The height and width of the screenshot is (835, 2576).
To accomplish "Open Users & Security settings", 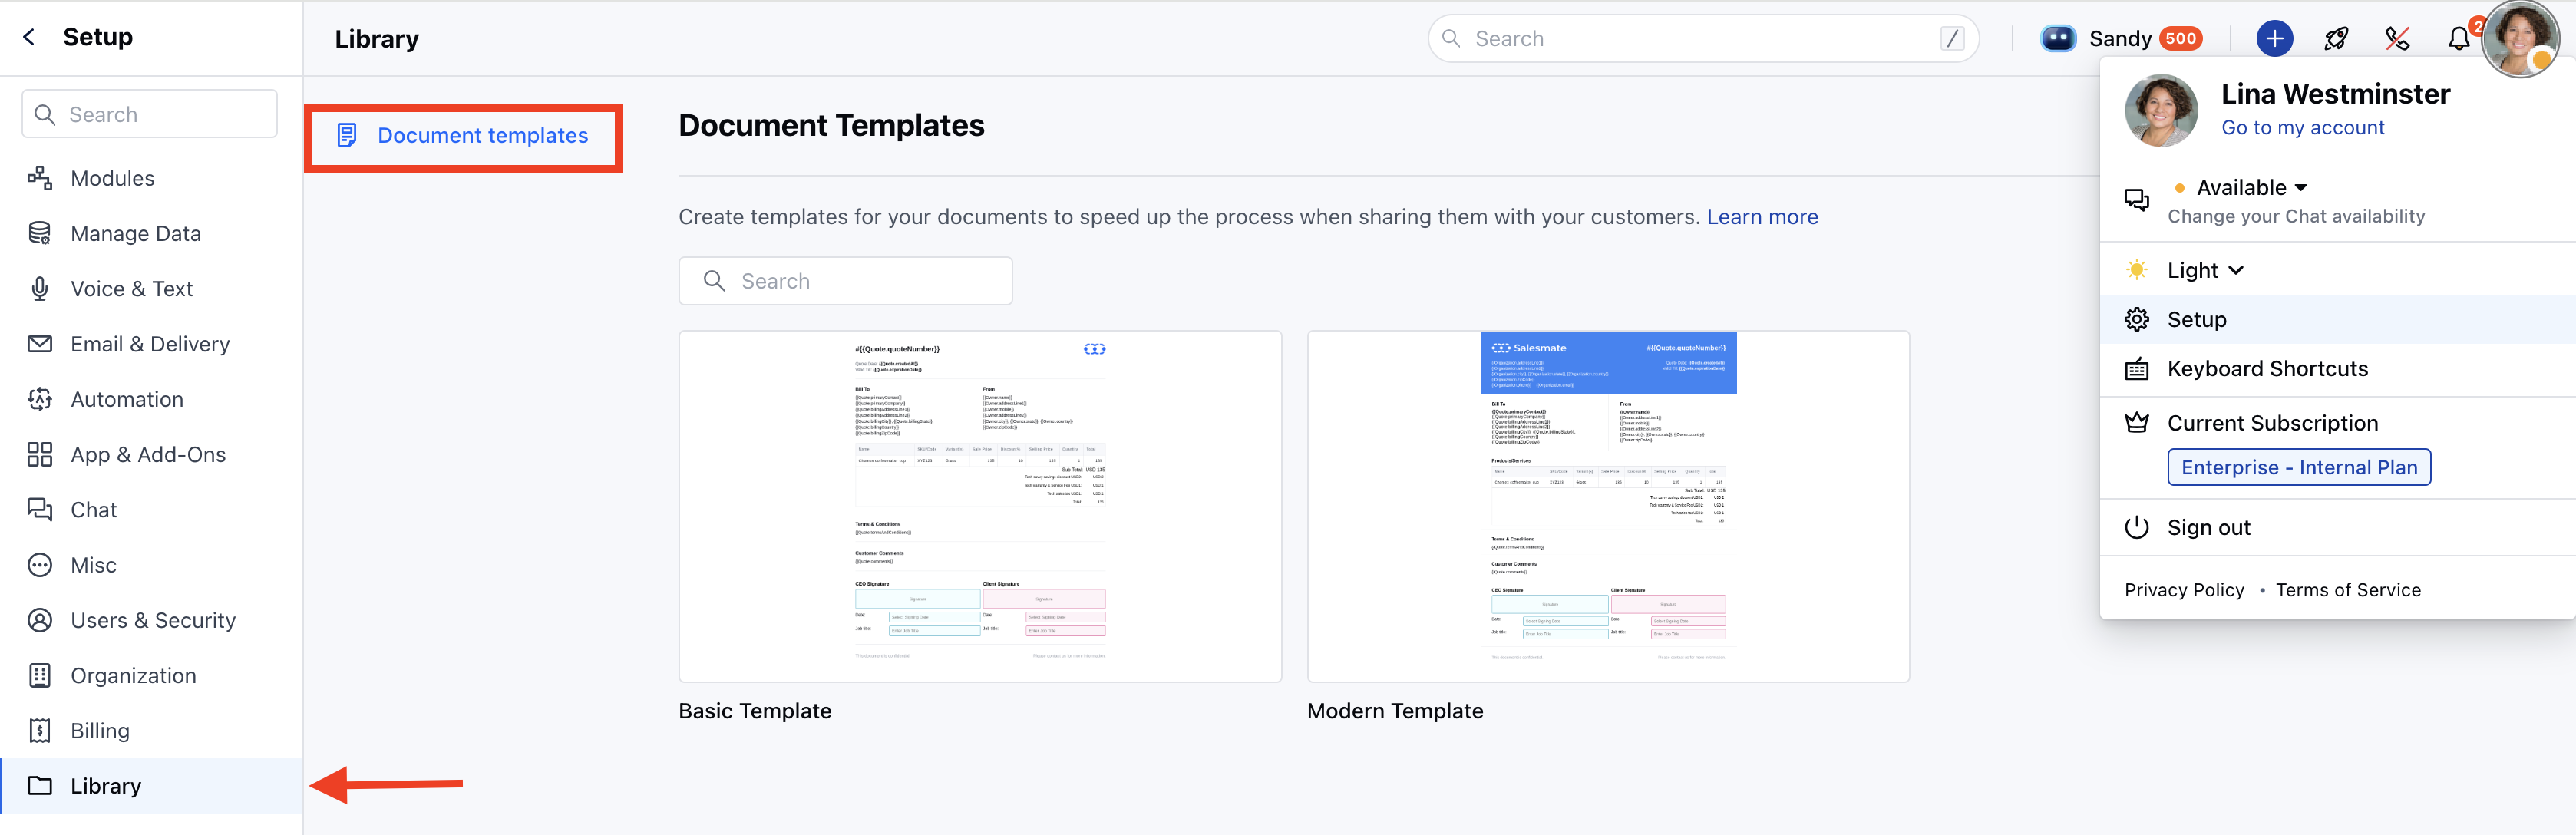I will point(151,620).
